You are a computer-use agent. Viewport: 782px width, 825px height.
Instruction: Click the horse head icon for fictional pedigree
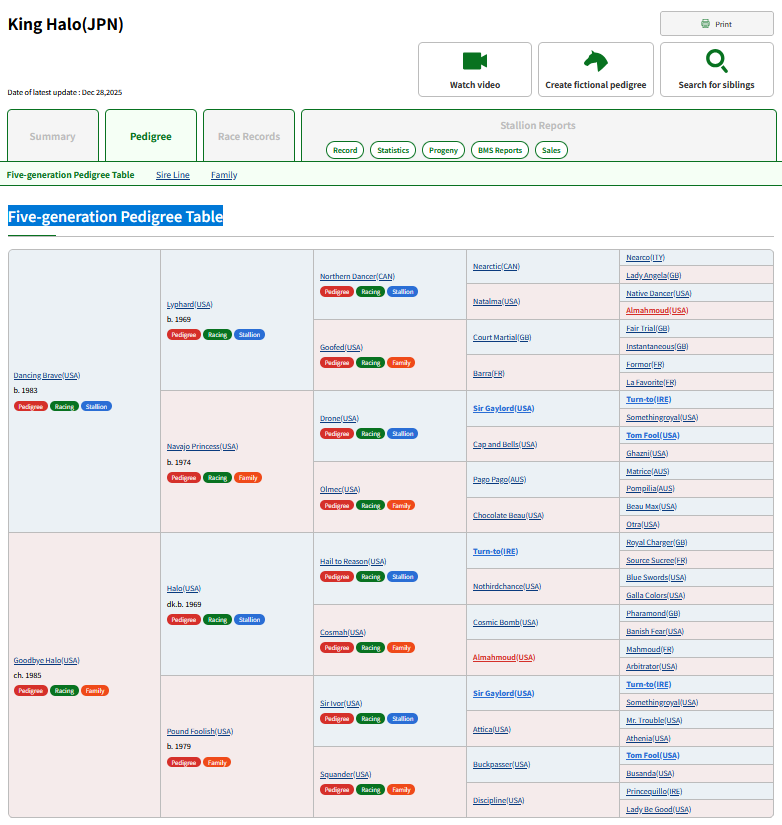[596, 61]
